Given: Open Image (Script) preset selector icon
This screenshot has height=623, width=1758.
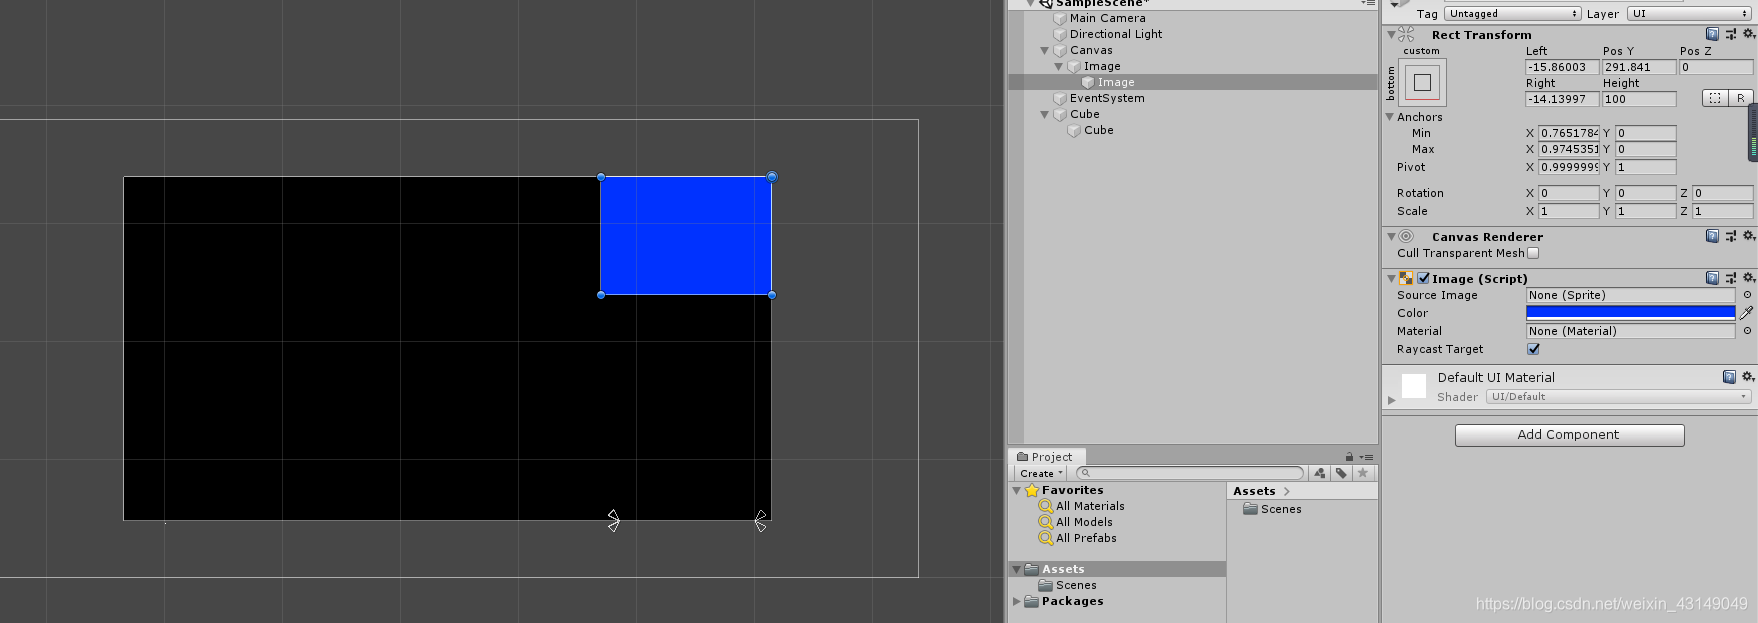Looking at the screenshot, I should (x=1731, y=278).
